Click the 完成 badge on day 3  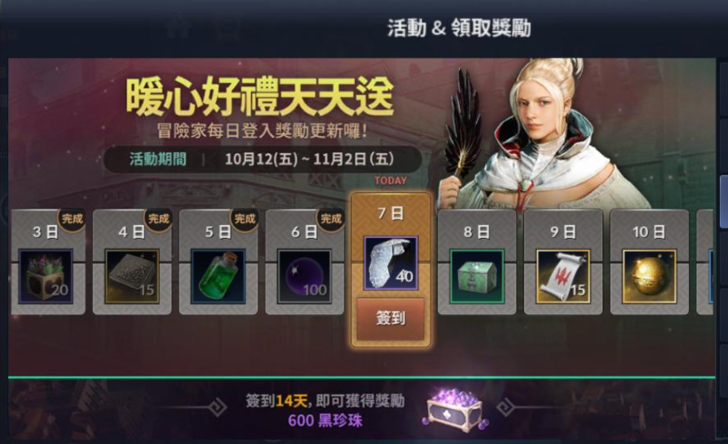point(72,219)
